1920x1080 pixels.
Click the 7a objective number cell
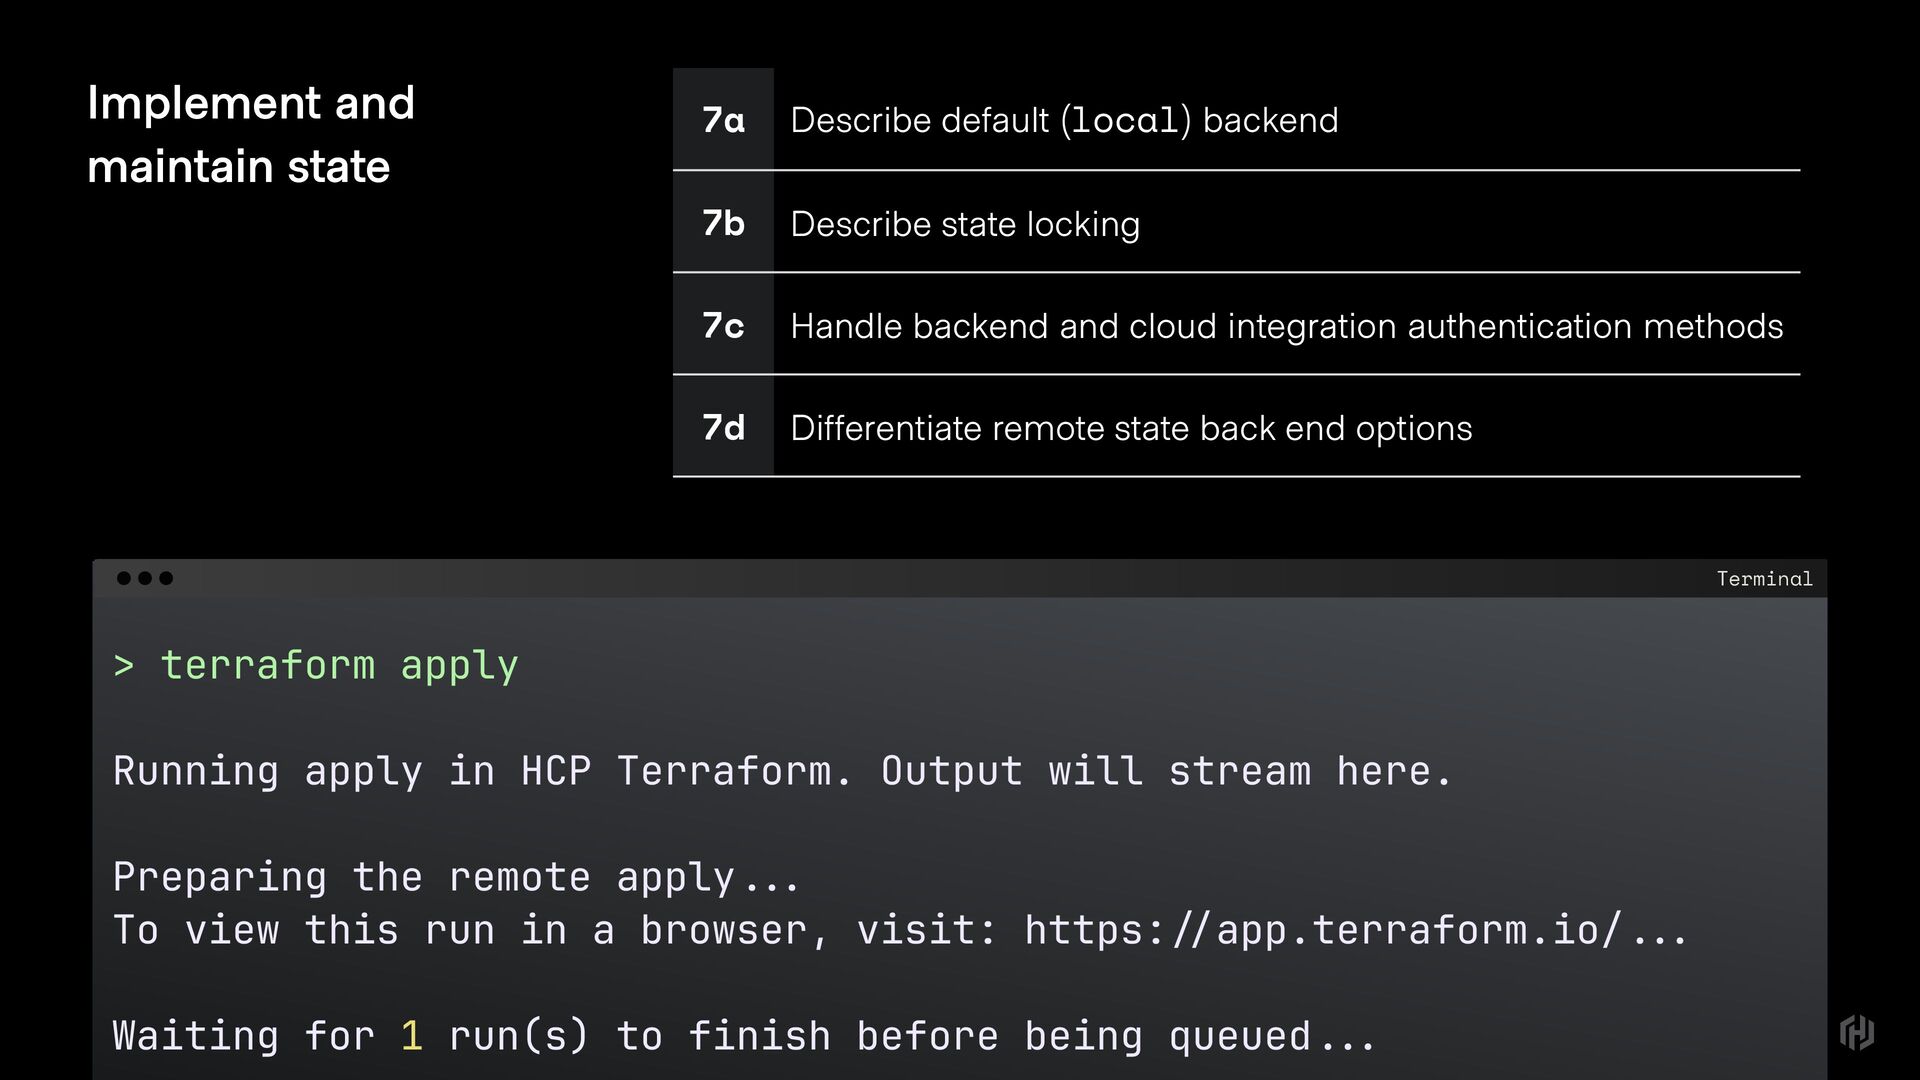(723, 119)
